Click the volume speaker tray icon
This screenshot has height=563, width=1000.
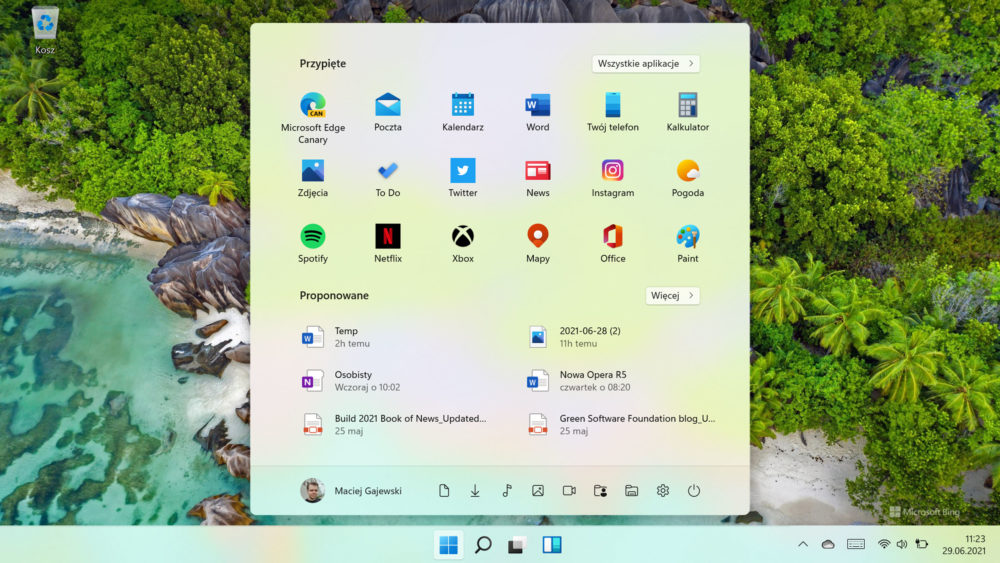click(x=902, y=545)
